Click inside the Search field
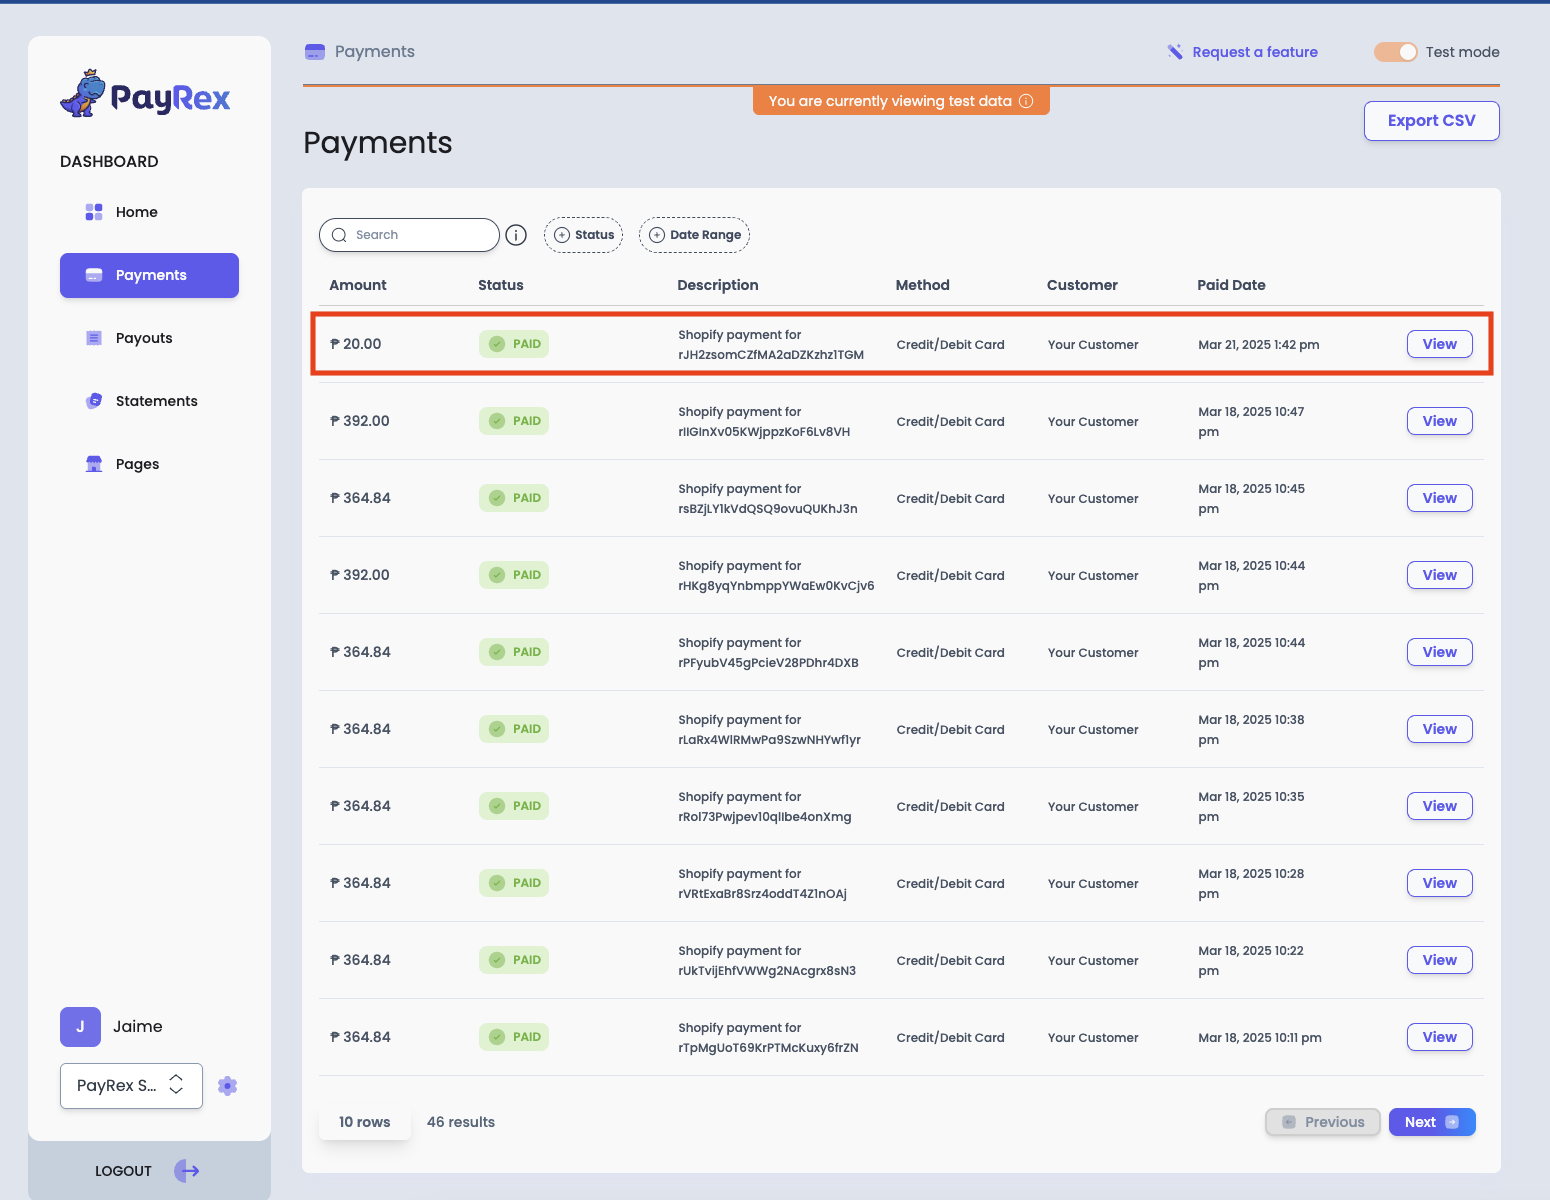Viewport: 1550px width, 1200px height. click(410, 234)
